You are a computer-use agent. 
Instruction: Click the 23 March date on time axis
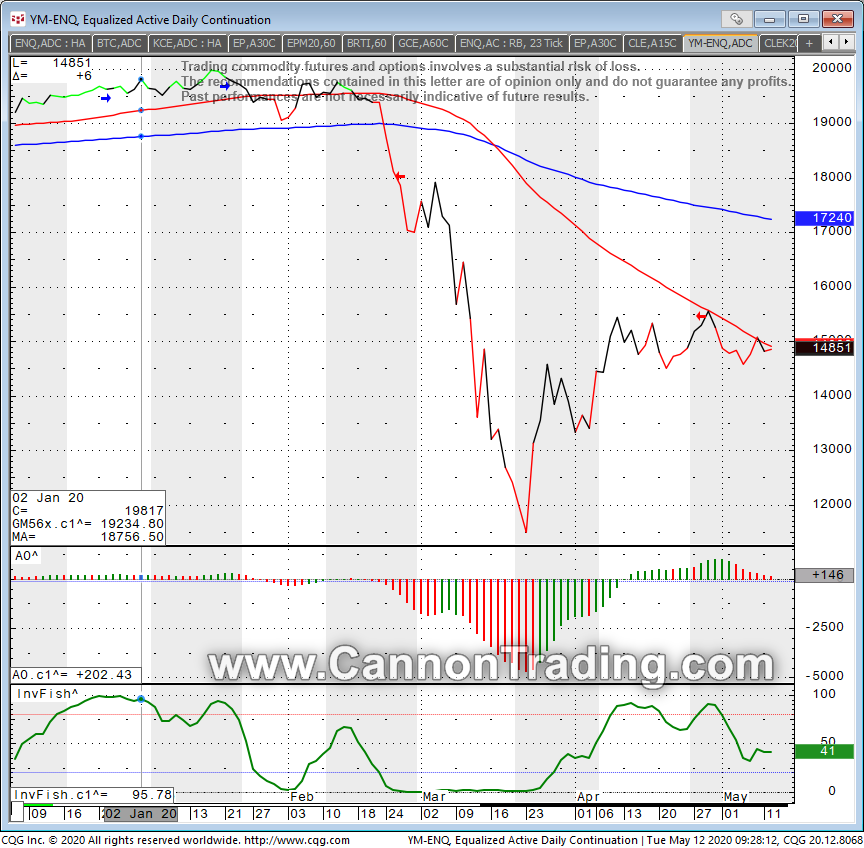pos(536,814)
